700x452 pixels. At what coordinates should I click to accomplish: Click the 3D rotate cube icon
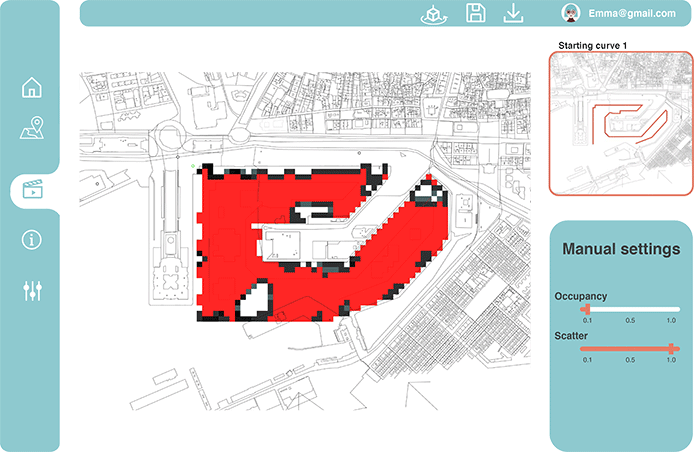[x=434, y=13]
